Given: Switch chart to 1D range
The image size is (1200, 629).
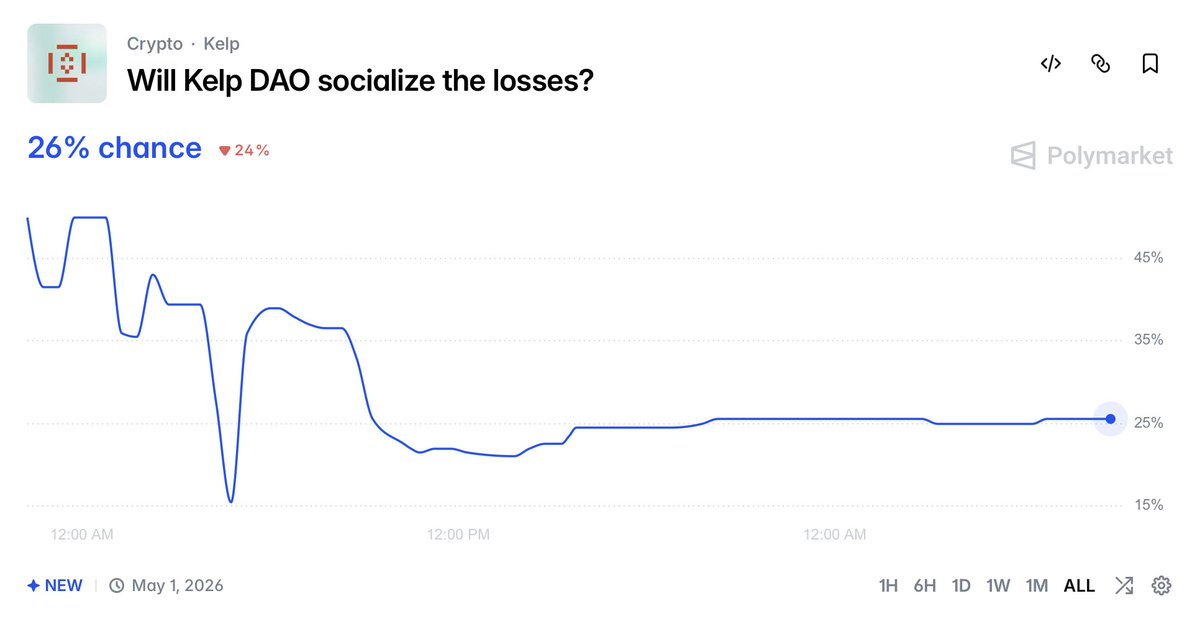Looking at the screenshot, I should click(x=961, y=586).
